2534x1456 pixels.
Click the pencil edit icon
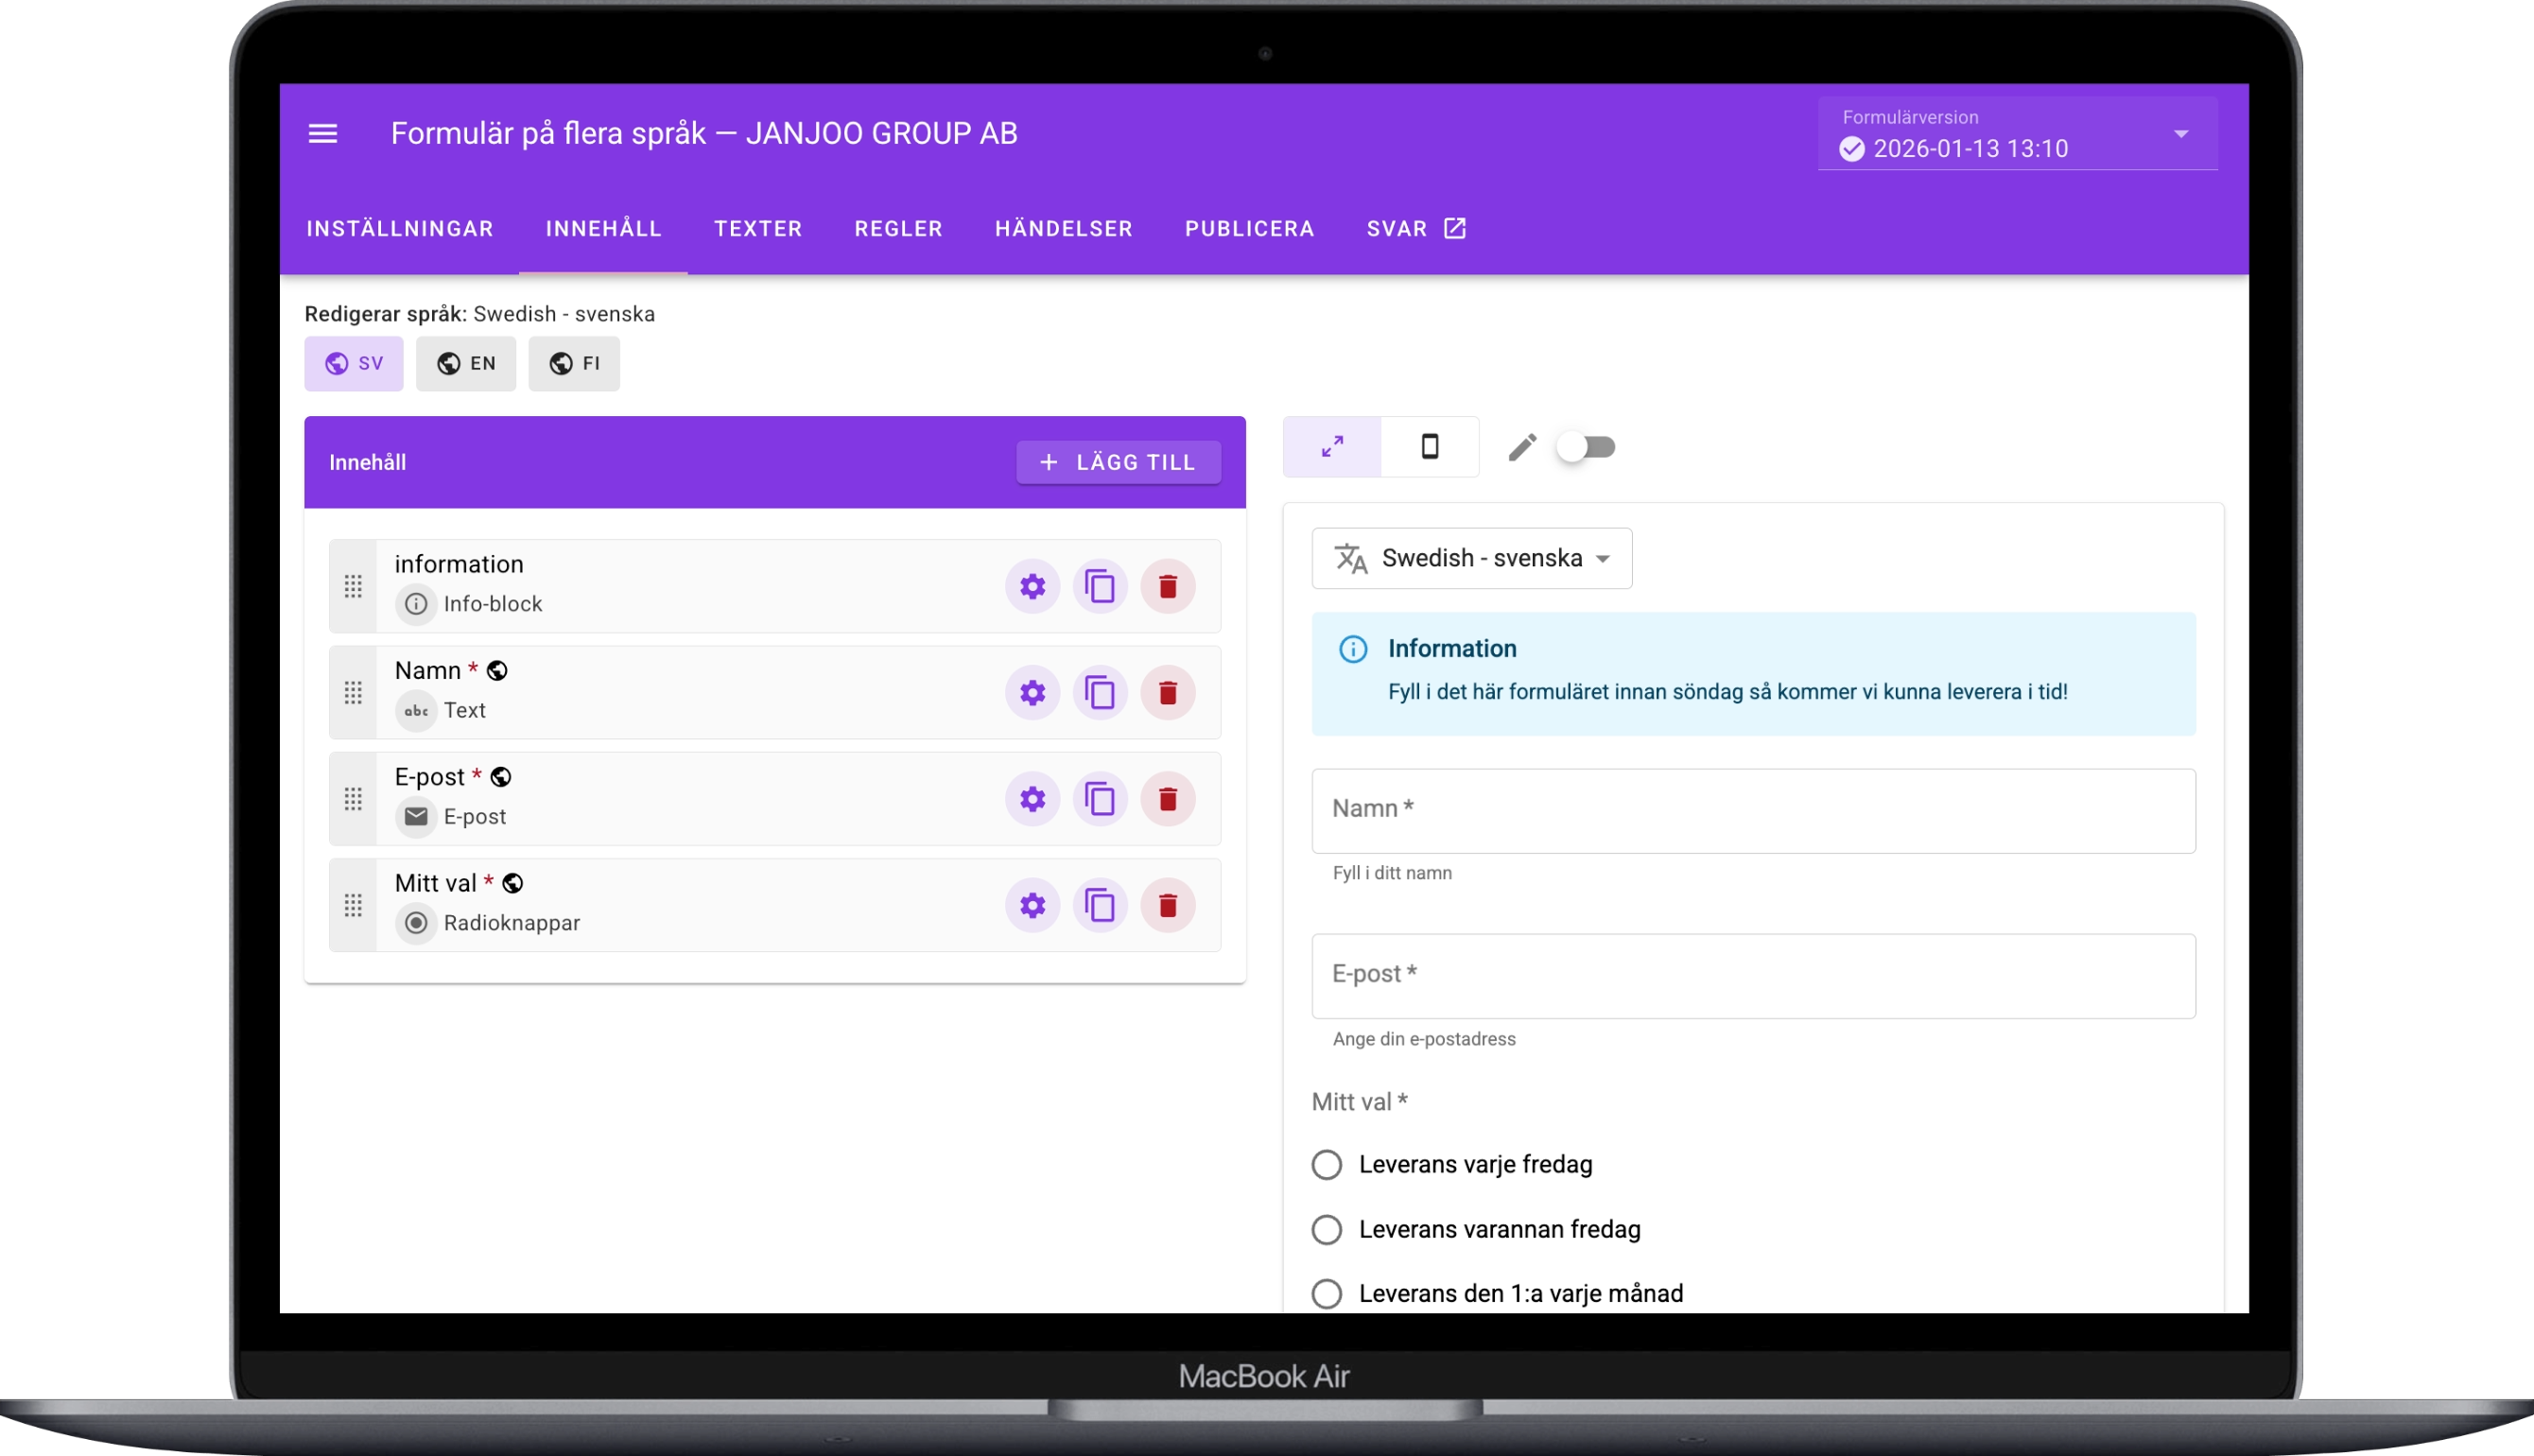pos(1521,447)
